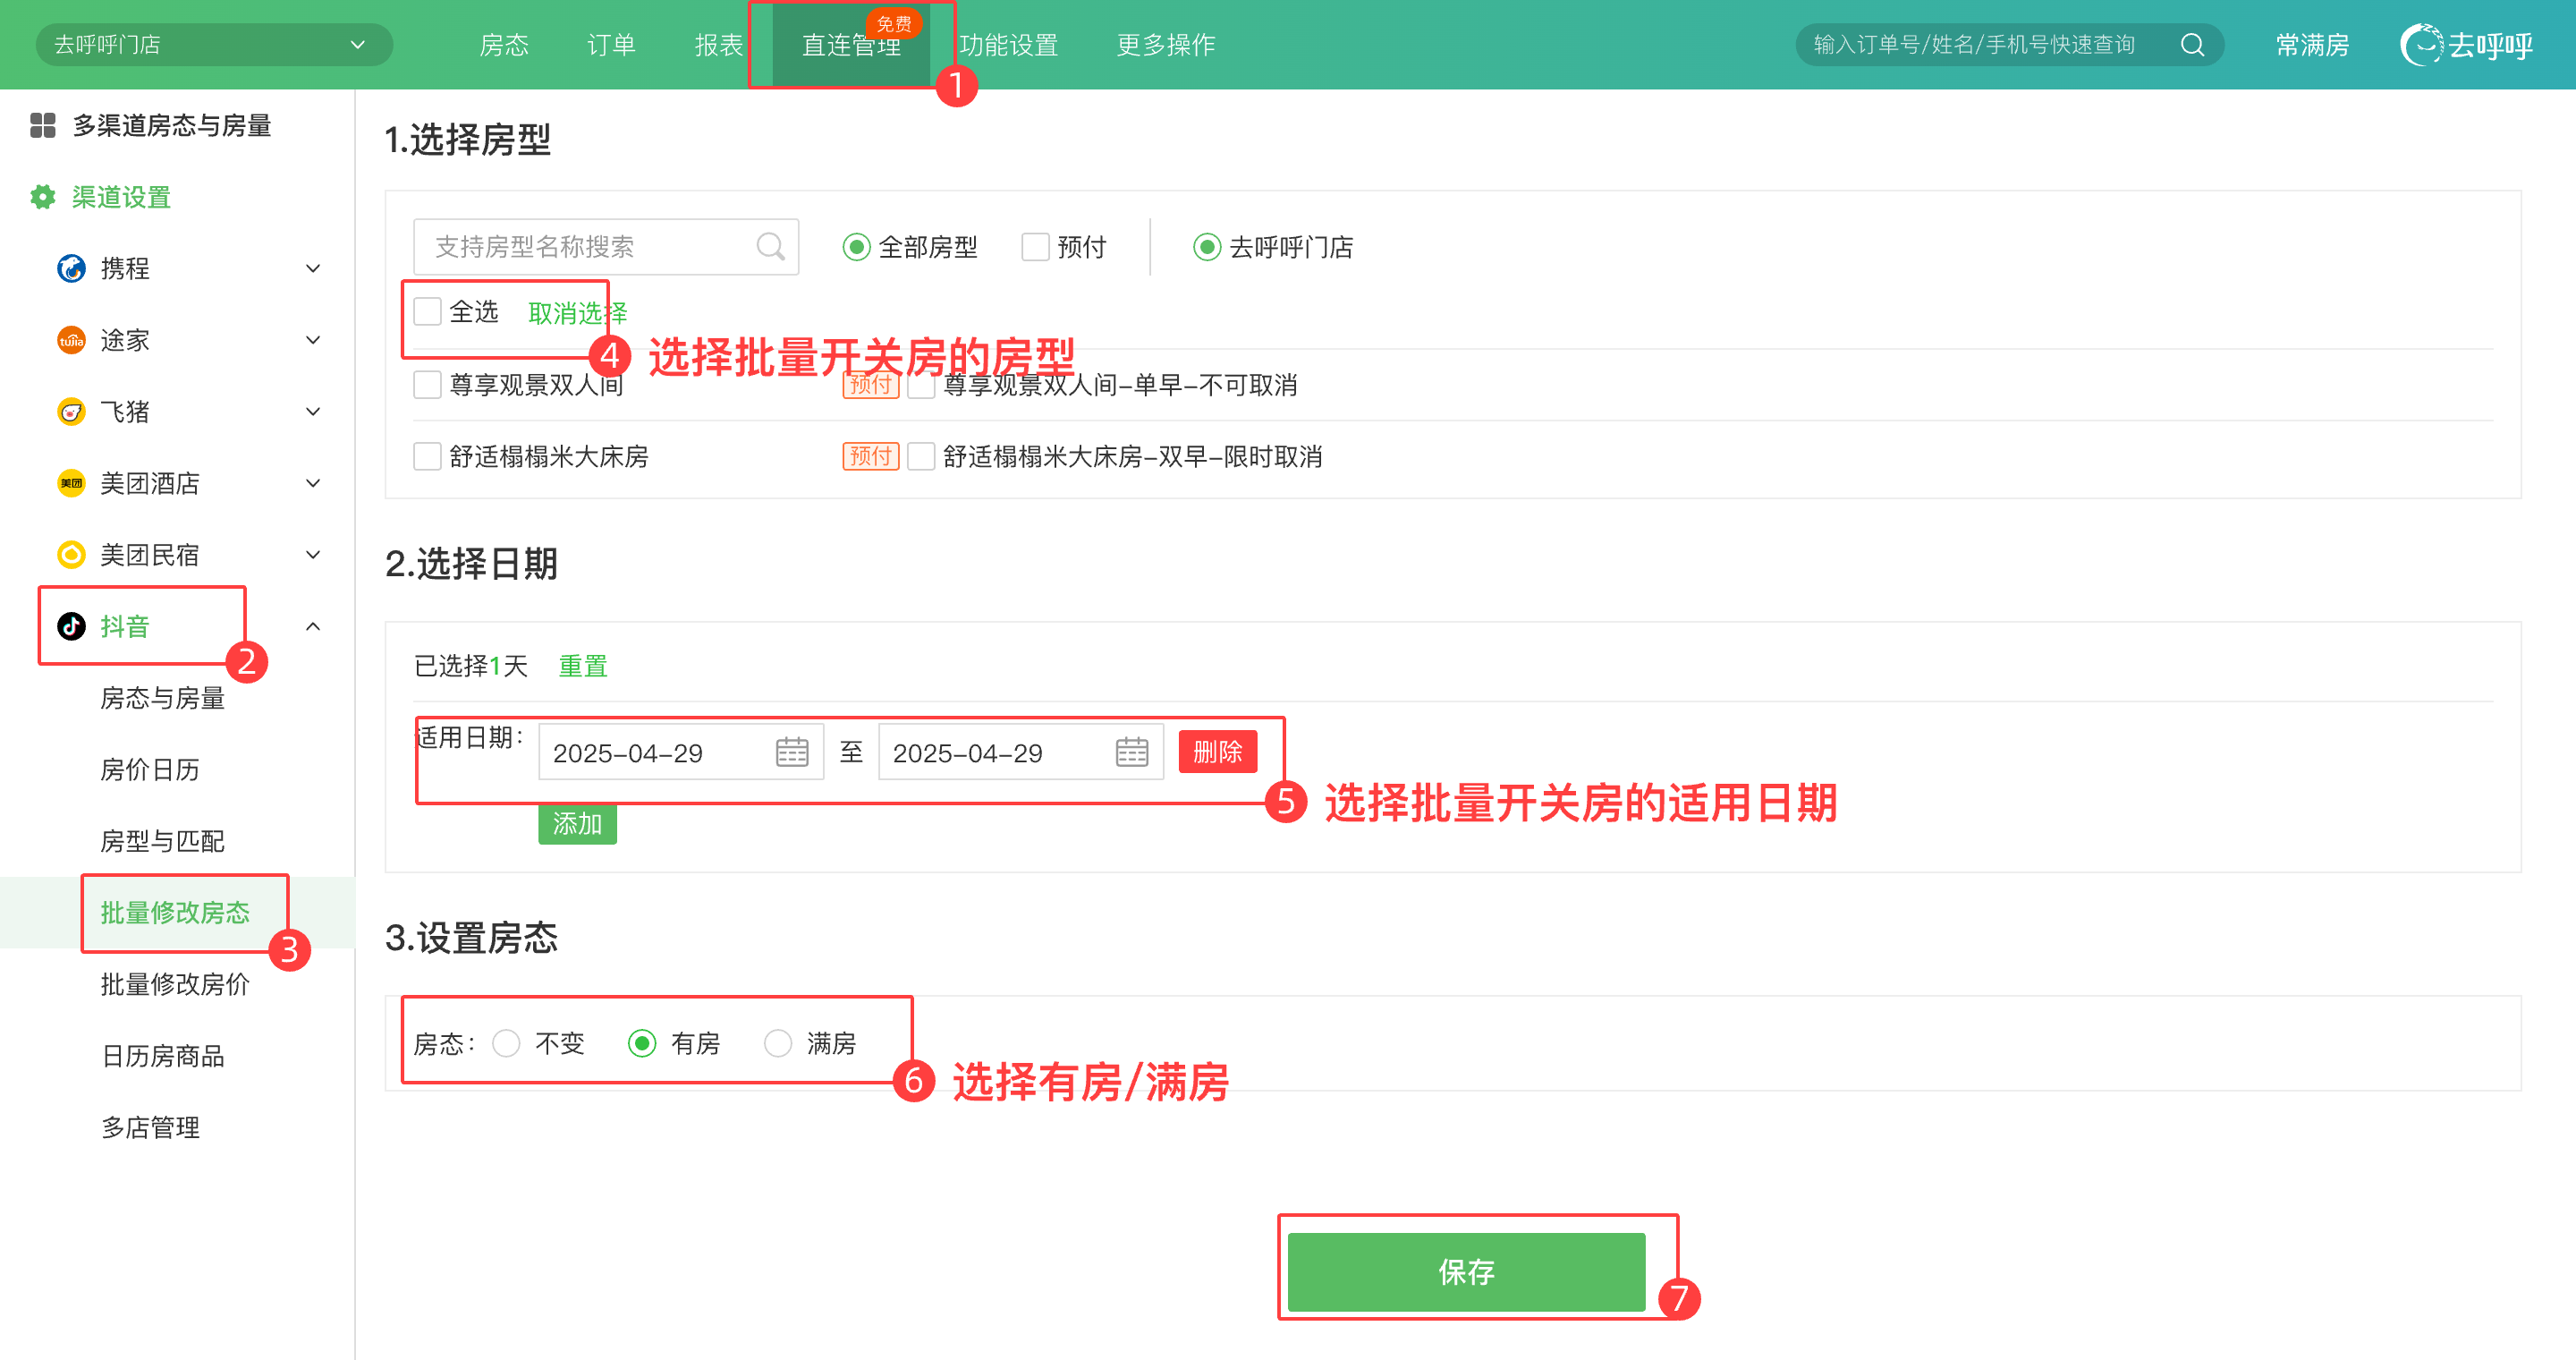Click the Tujia (途家) orange logo icon
The height and width of the screenshot is (1360, 2576).
point(71,340)
